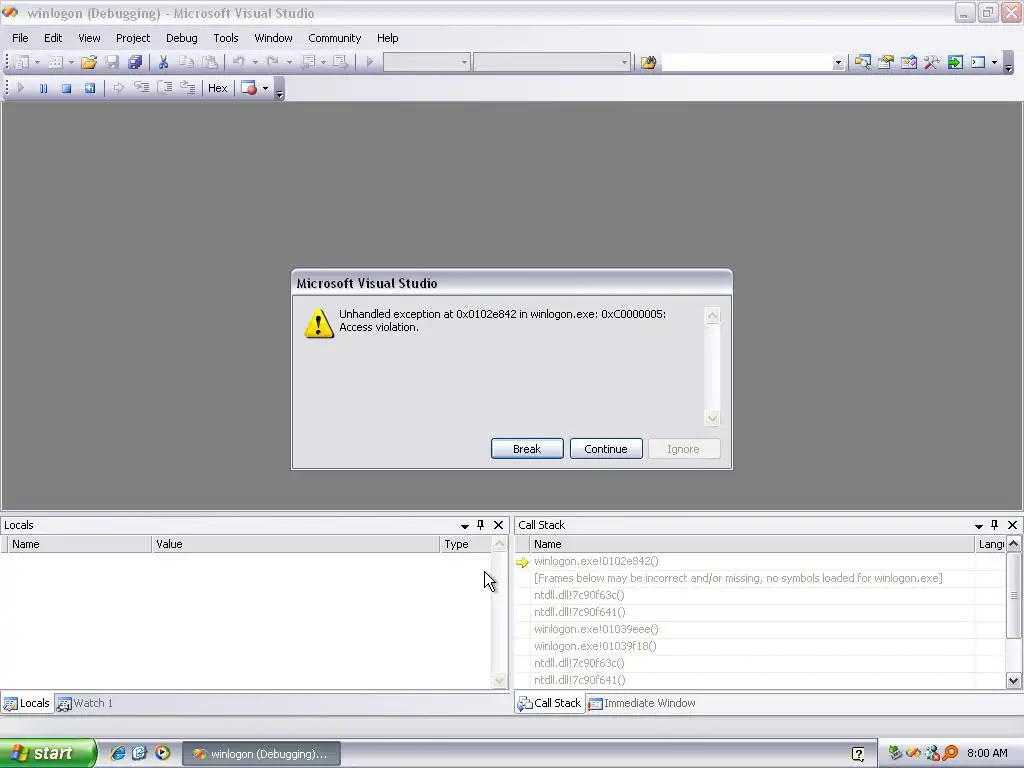1024x768 pixels.
Task: Open the Find combo box dropdown arrow
Action: click(838, 63)
